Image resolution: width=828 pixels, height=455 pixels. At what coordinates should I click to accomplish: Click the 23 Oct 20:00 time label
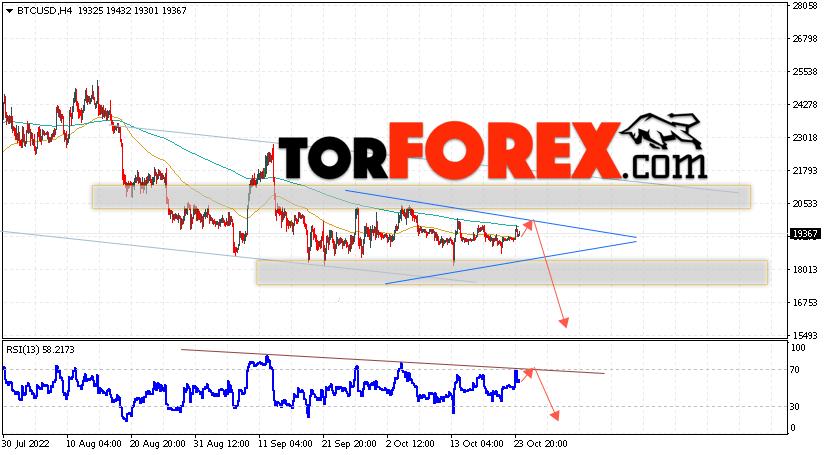[x=541, y=444]
